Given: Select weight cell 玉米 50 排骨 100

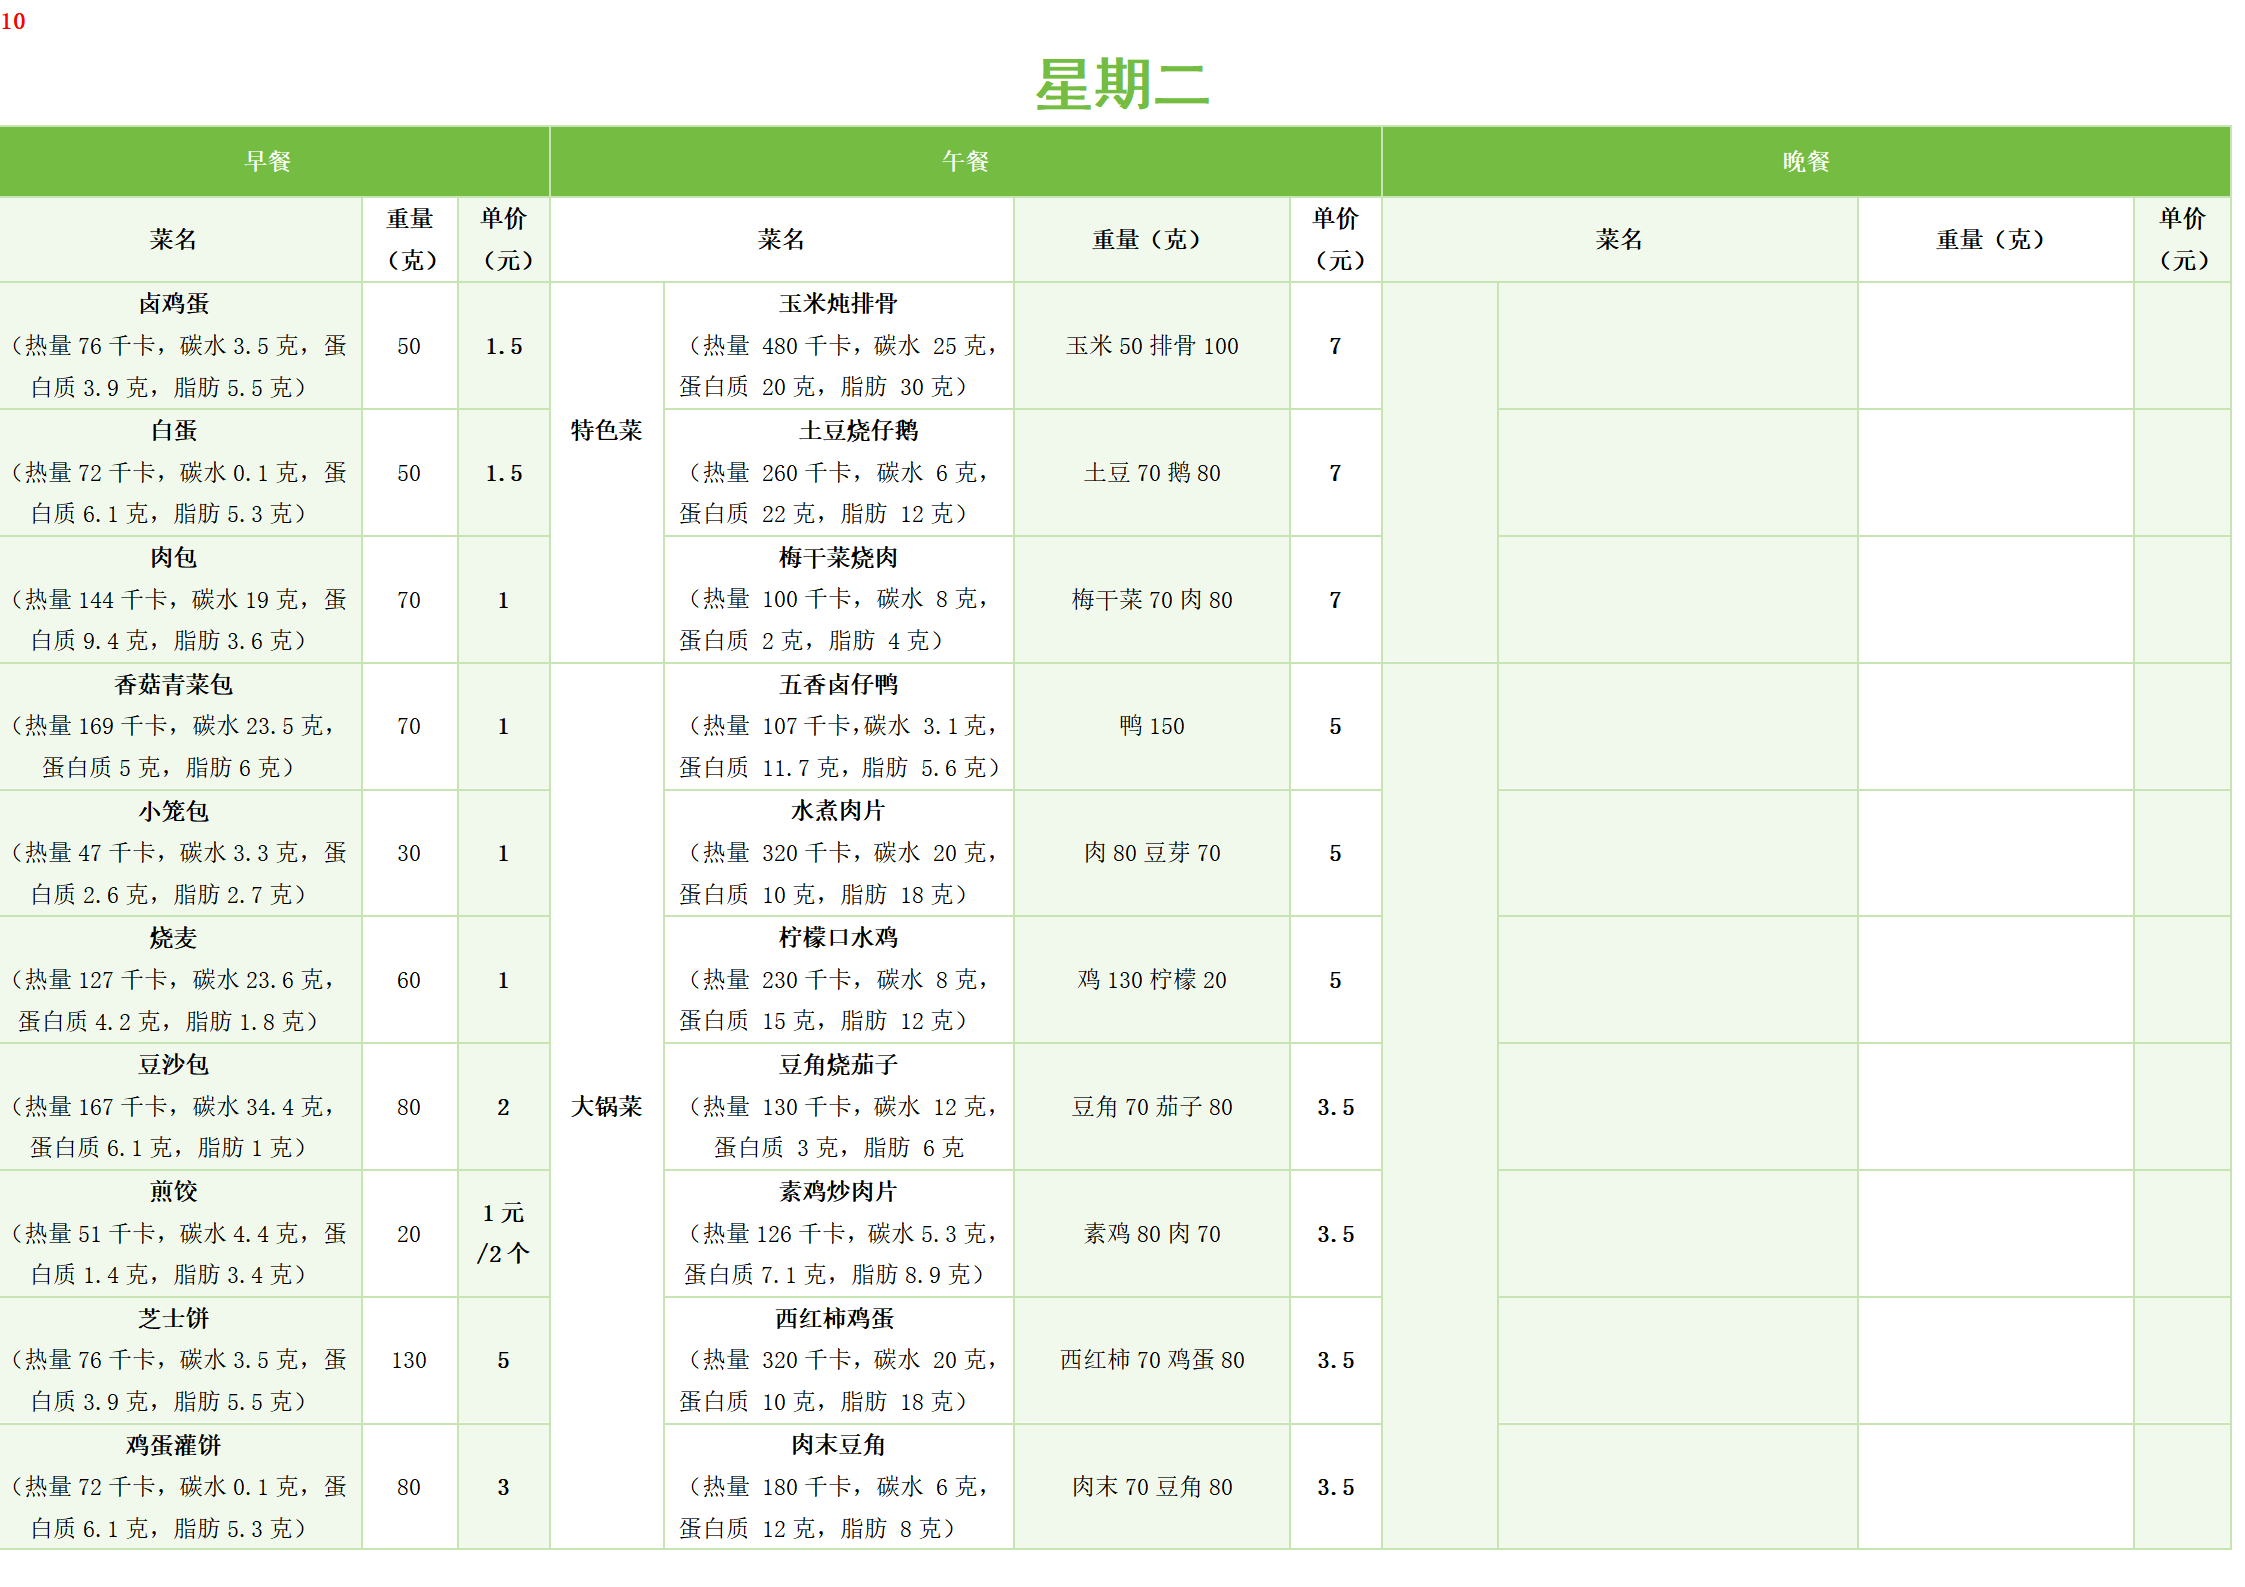Looking at the screenshot, I should [1151, 346].
